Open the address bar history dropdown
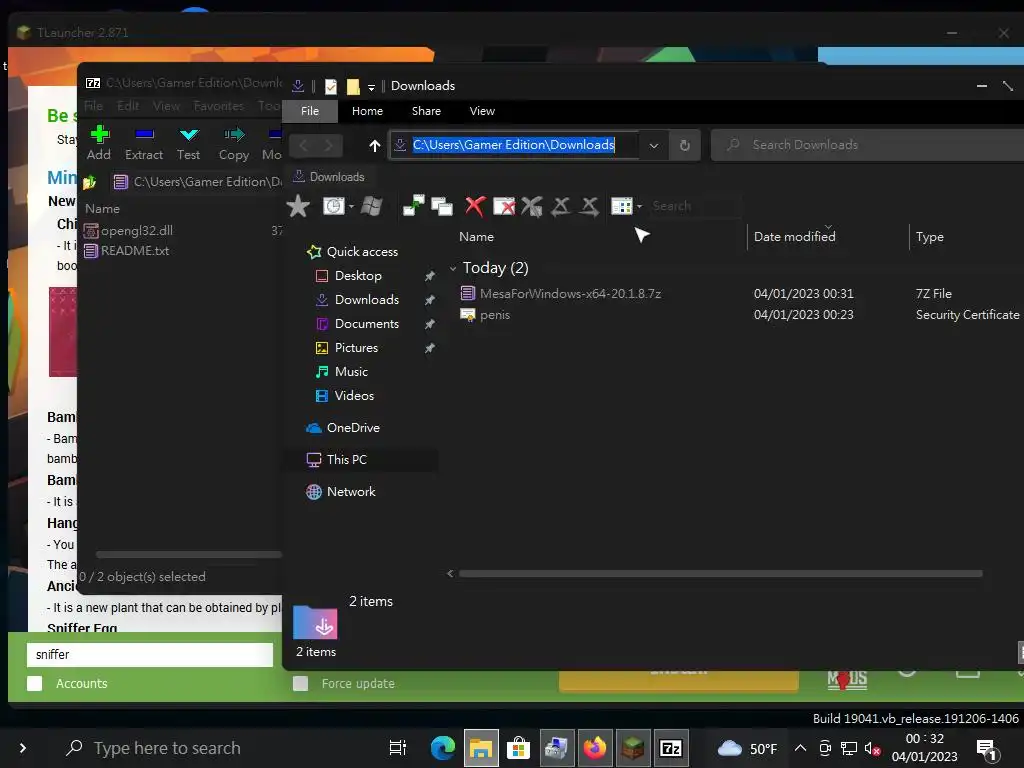Screen dimensions: 1024x768 tap(654, 146)
